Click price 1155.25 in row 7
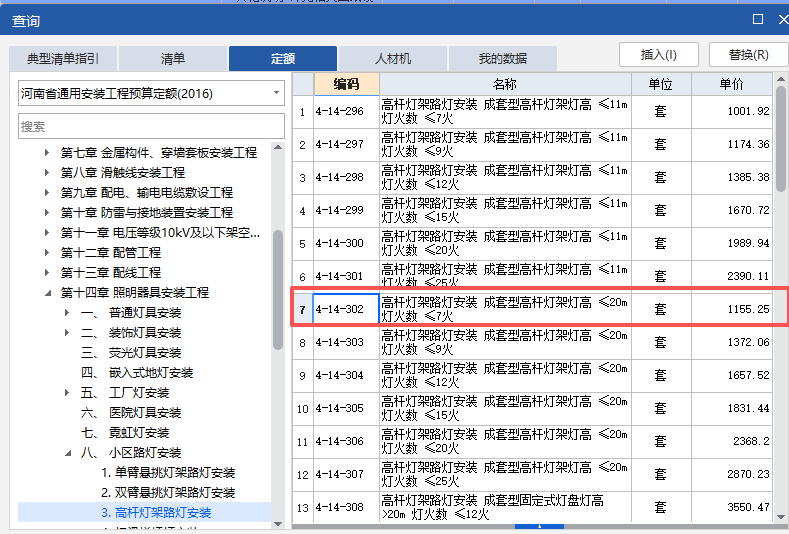 [748, 309]
